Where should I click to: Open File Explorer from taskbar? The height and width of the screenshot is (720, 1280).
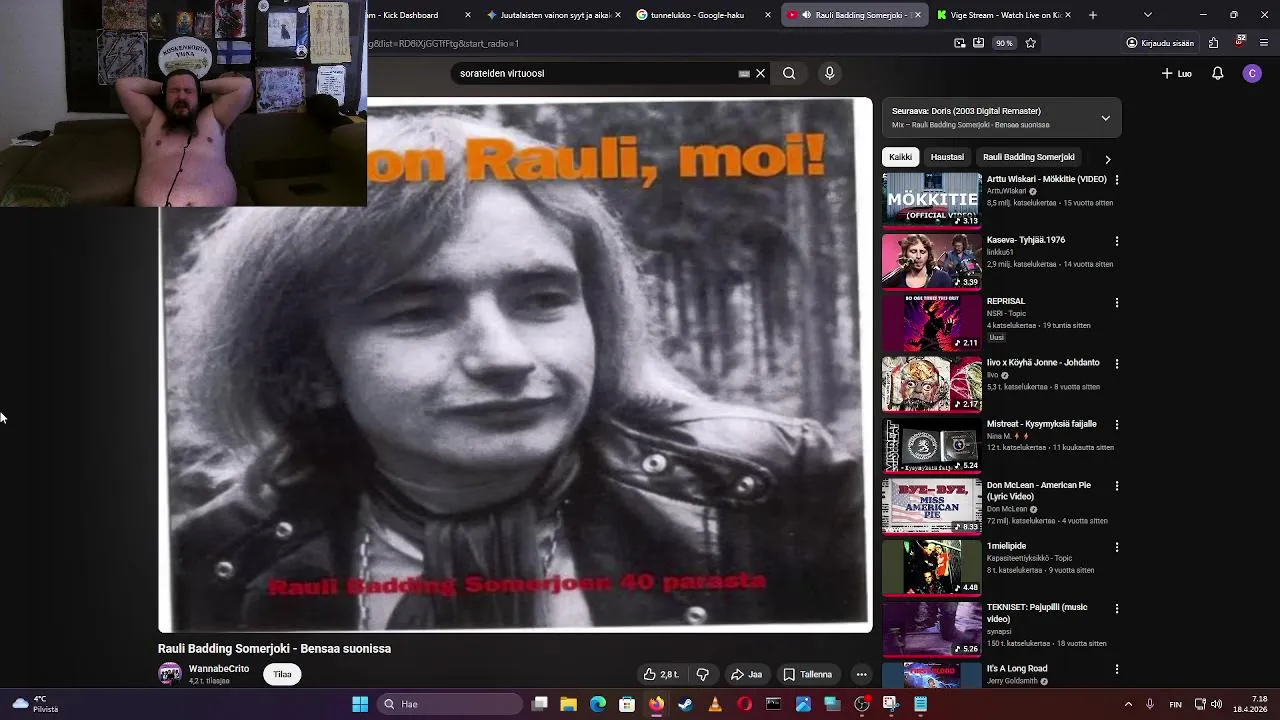tap(568, 704)
